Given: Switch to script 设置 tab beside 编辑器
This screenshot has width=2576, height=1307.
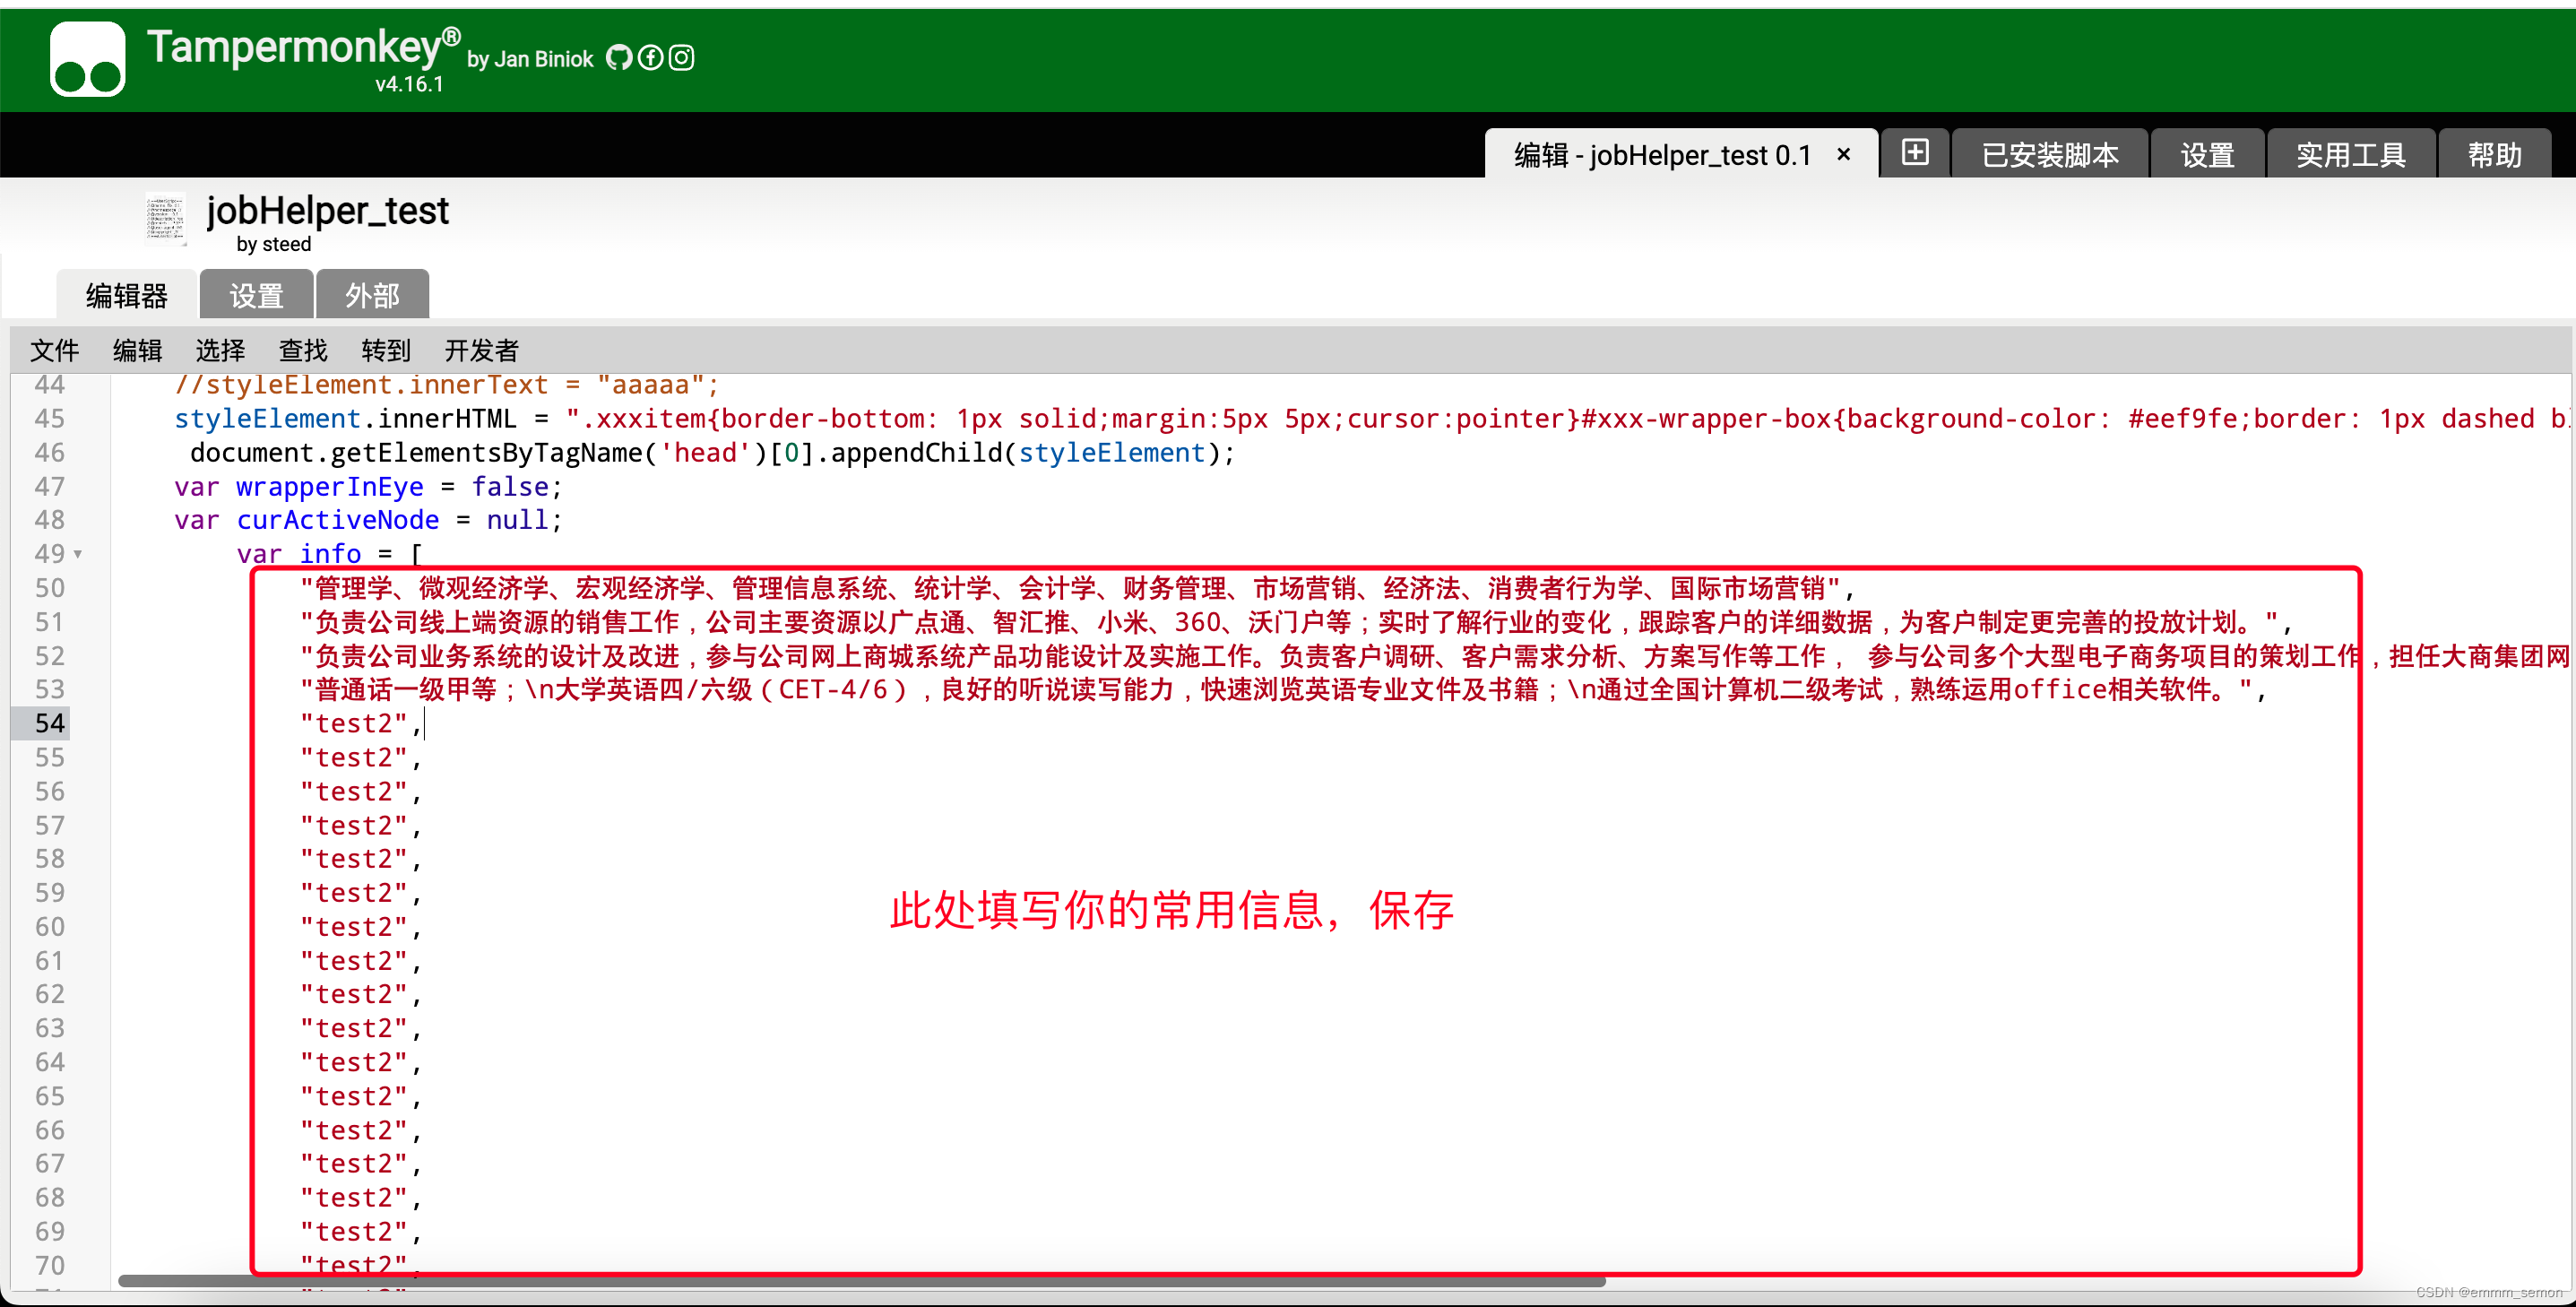Looking at the screenshot, I should point(256,295).
